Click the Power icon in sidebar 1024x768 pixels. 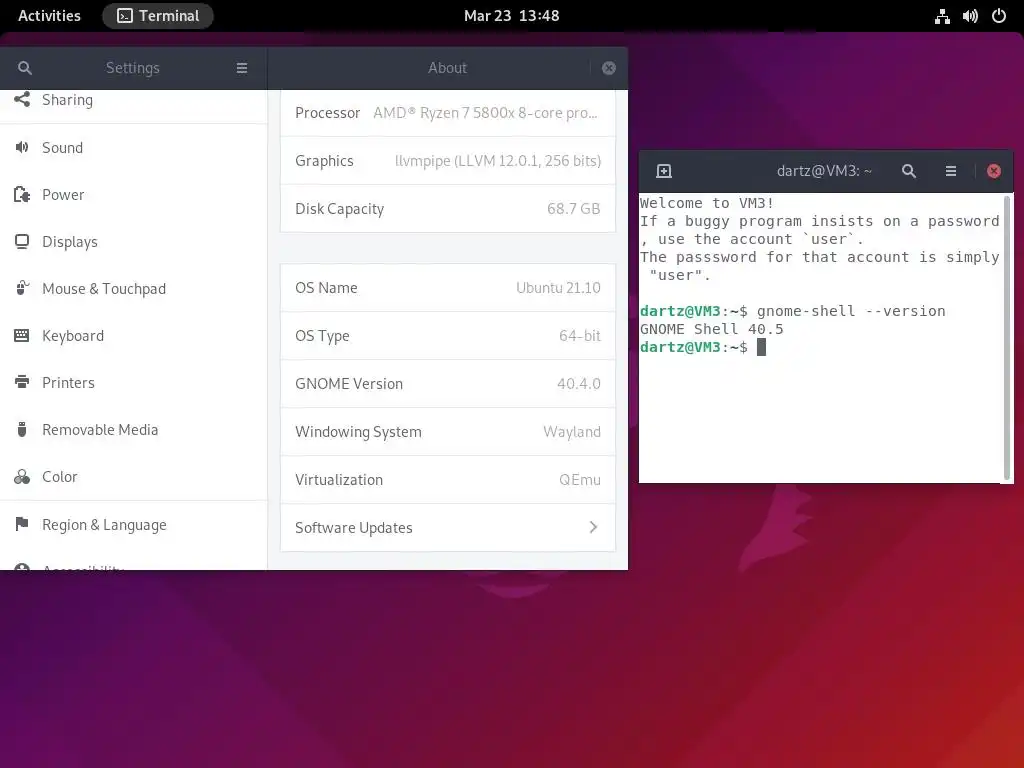[x=22, y=195]
